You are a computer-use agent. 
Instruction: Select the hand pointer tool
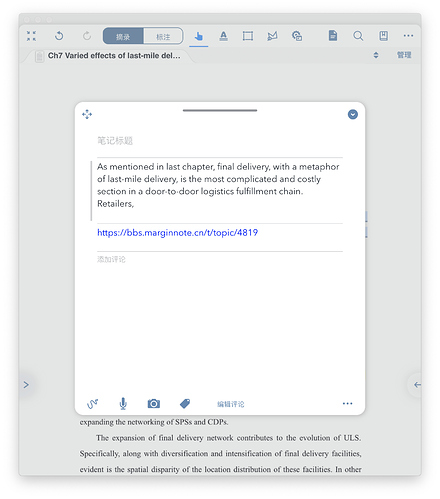tap(199, 36)
